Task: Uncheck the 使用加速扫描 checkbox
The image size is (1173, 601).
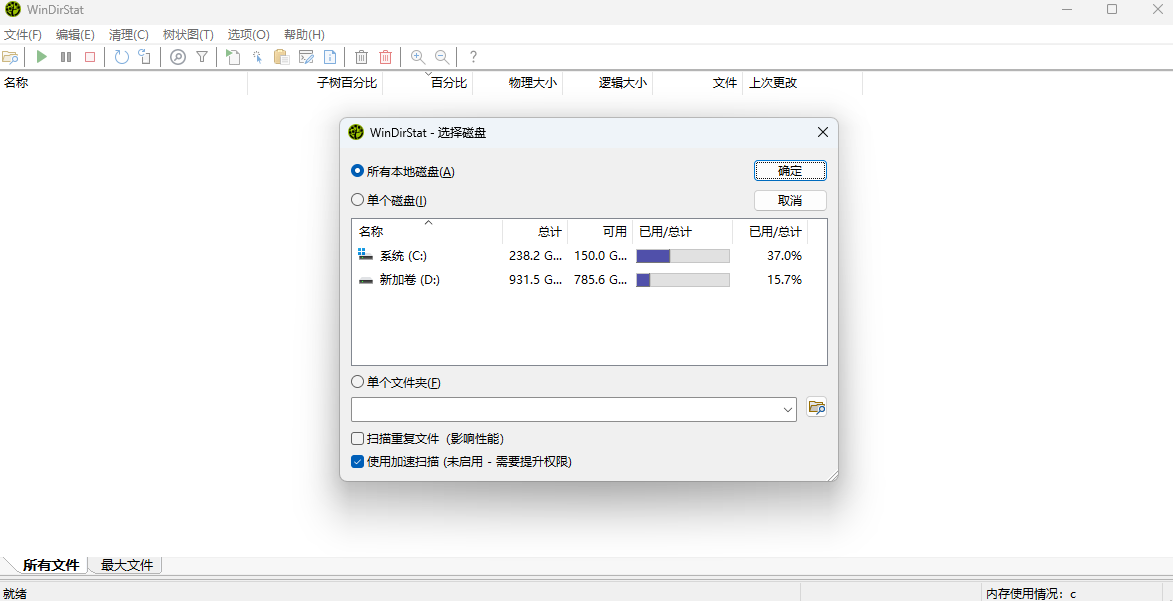Action: coord(358,462)
